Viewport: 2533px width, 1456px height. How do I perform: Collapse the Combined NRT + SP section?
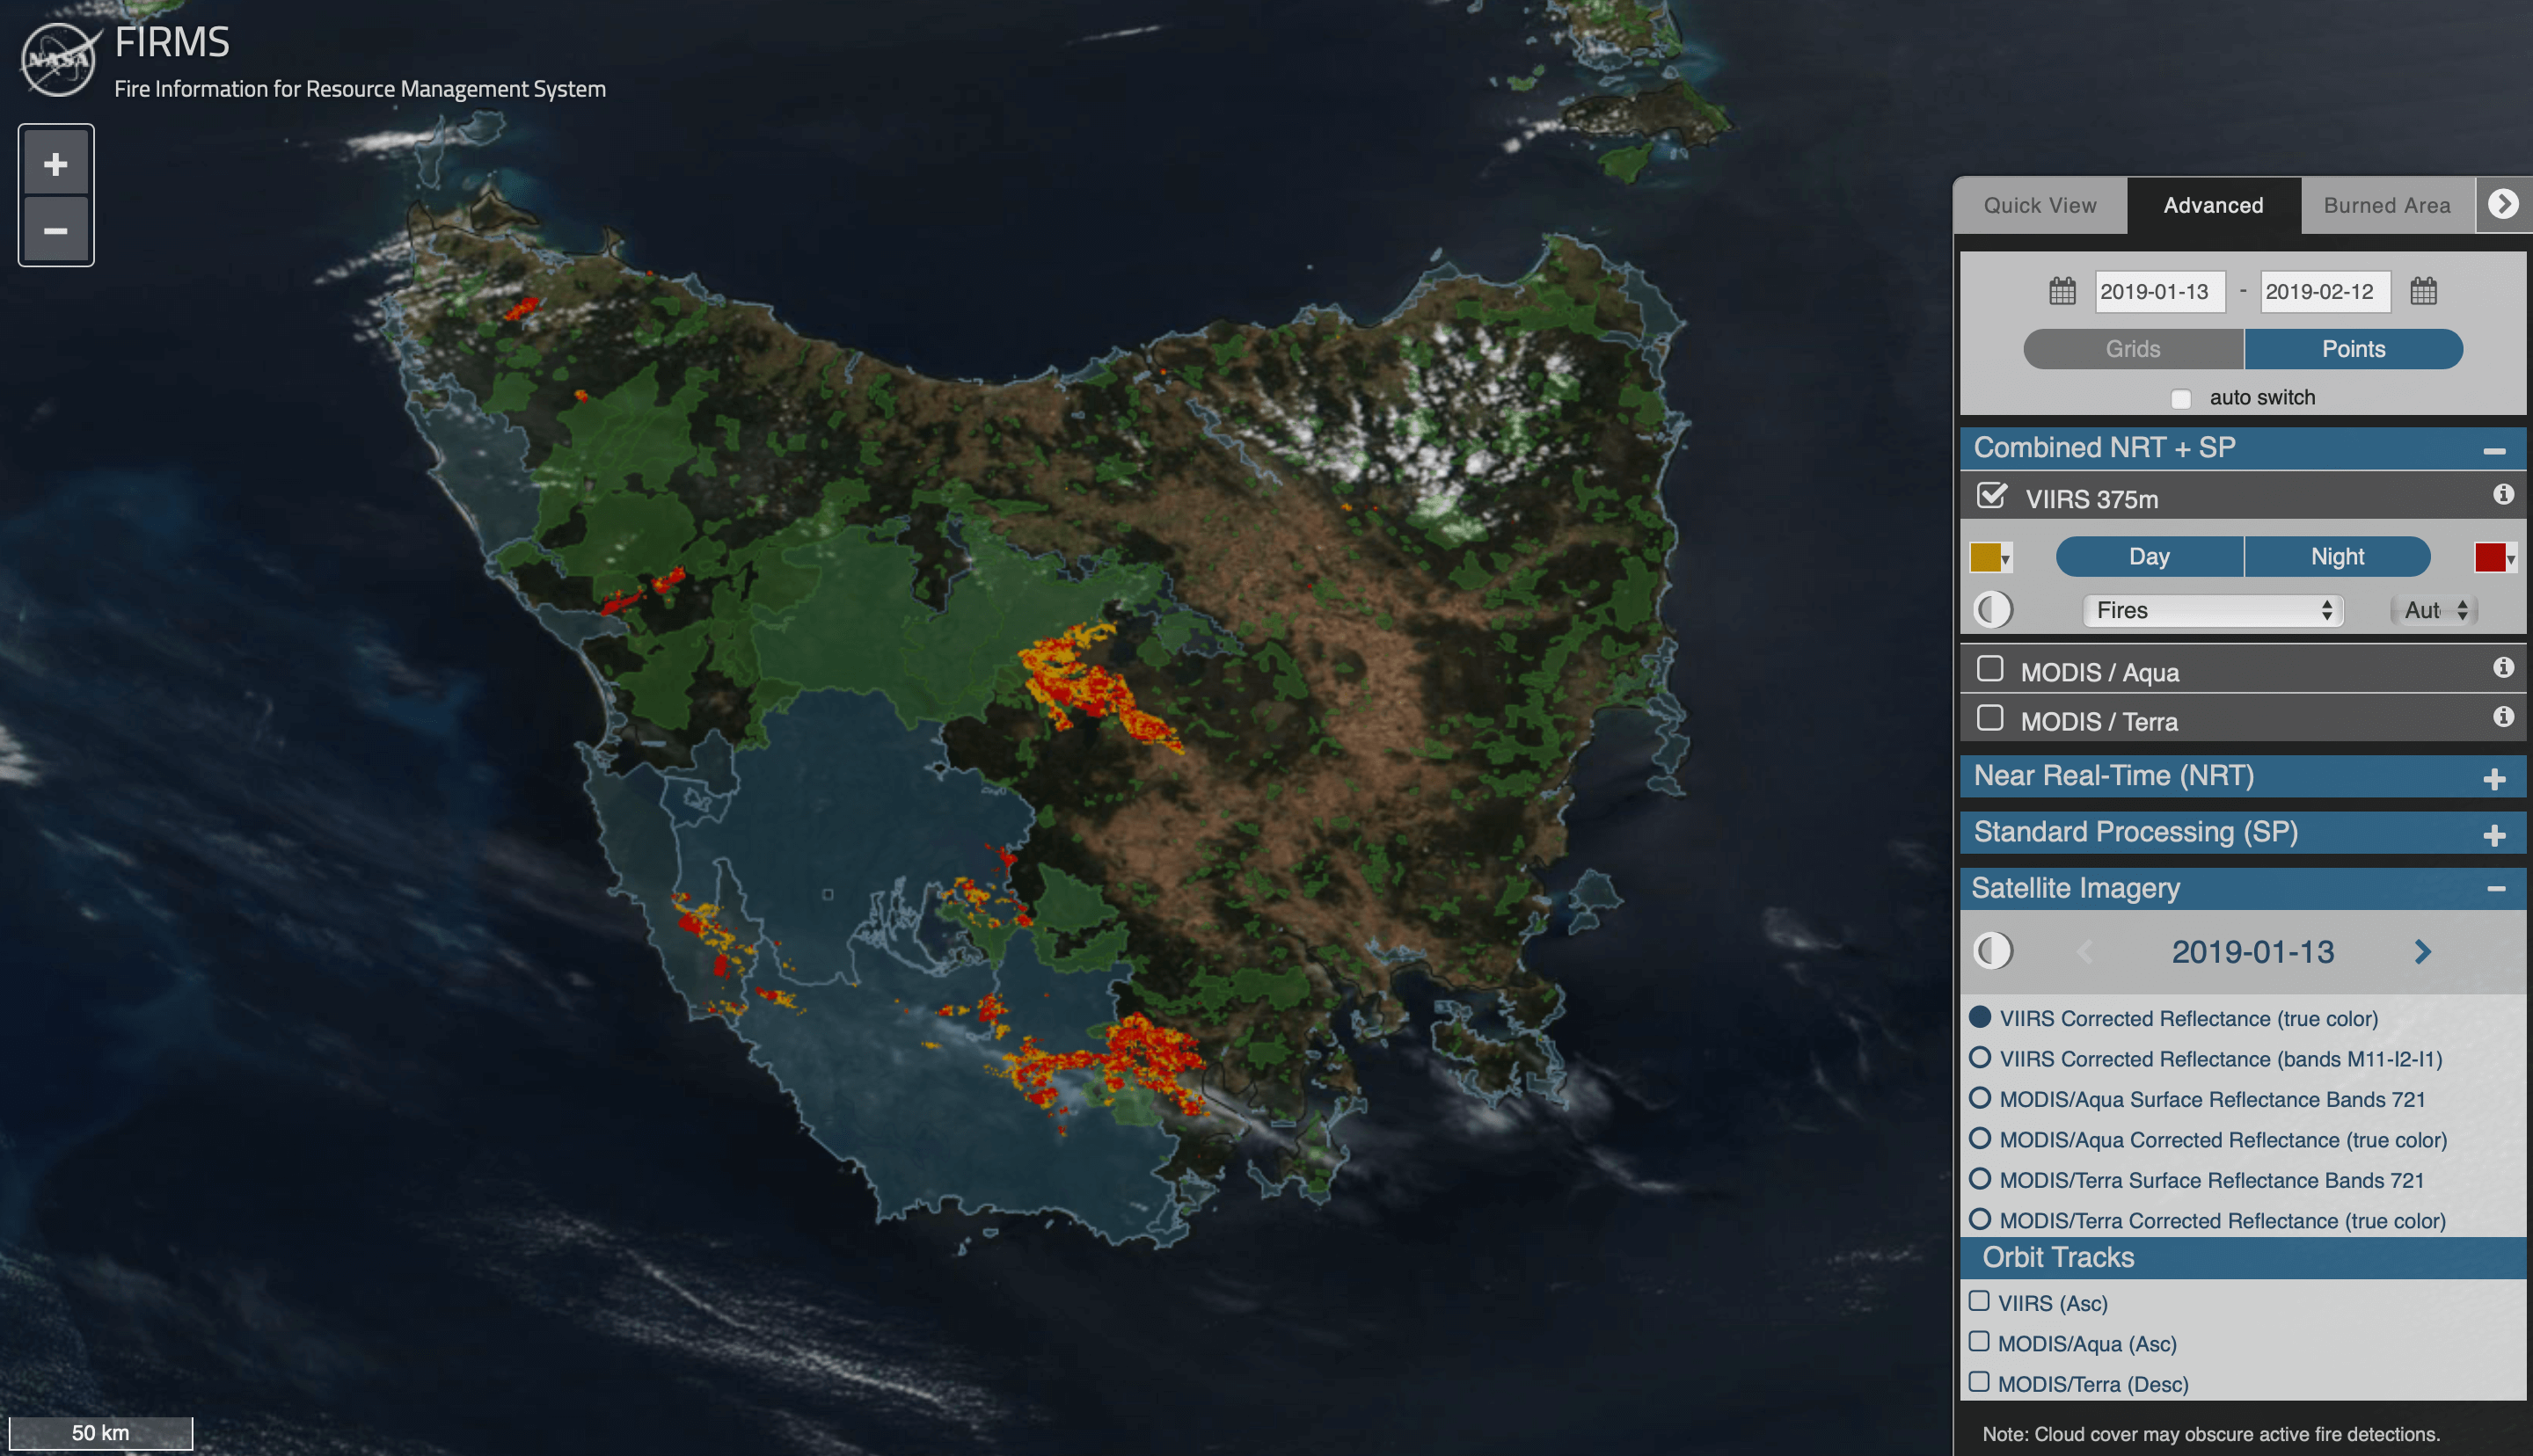[2494, 451]
